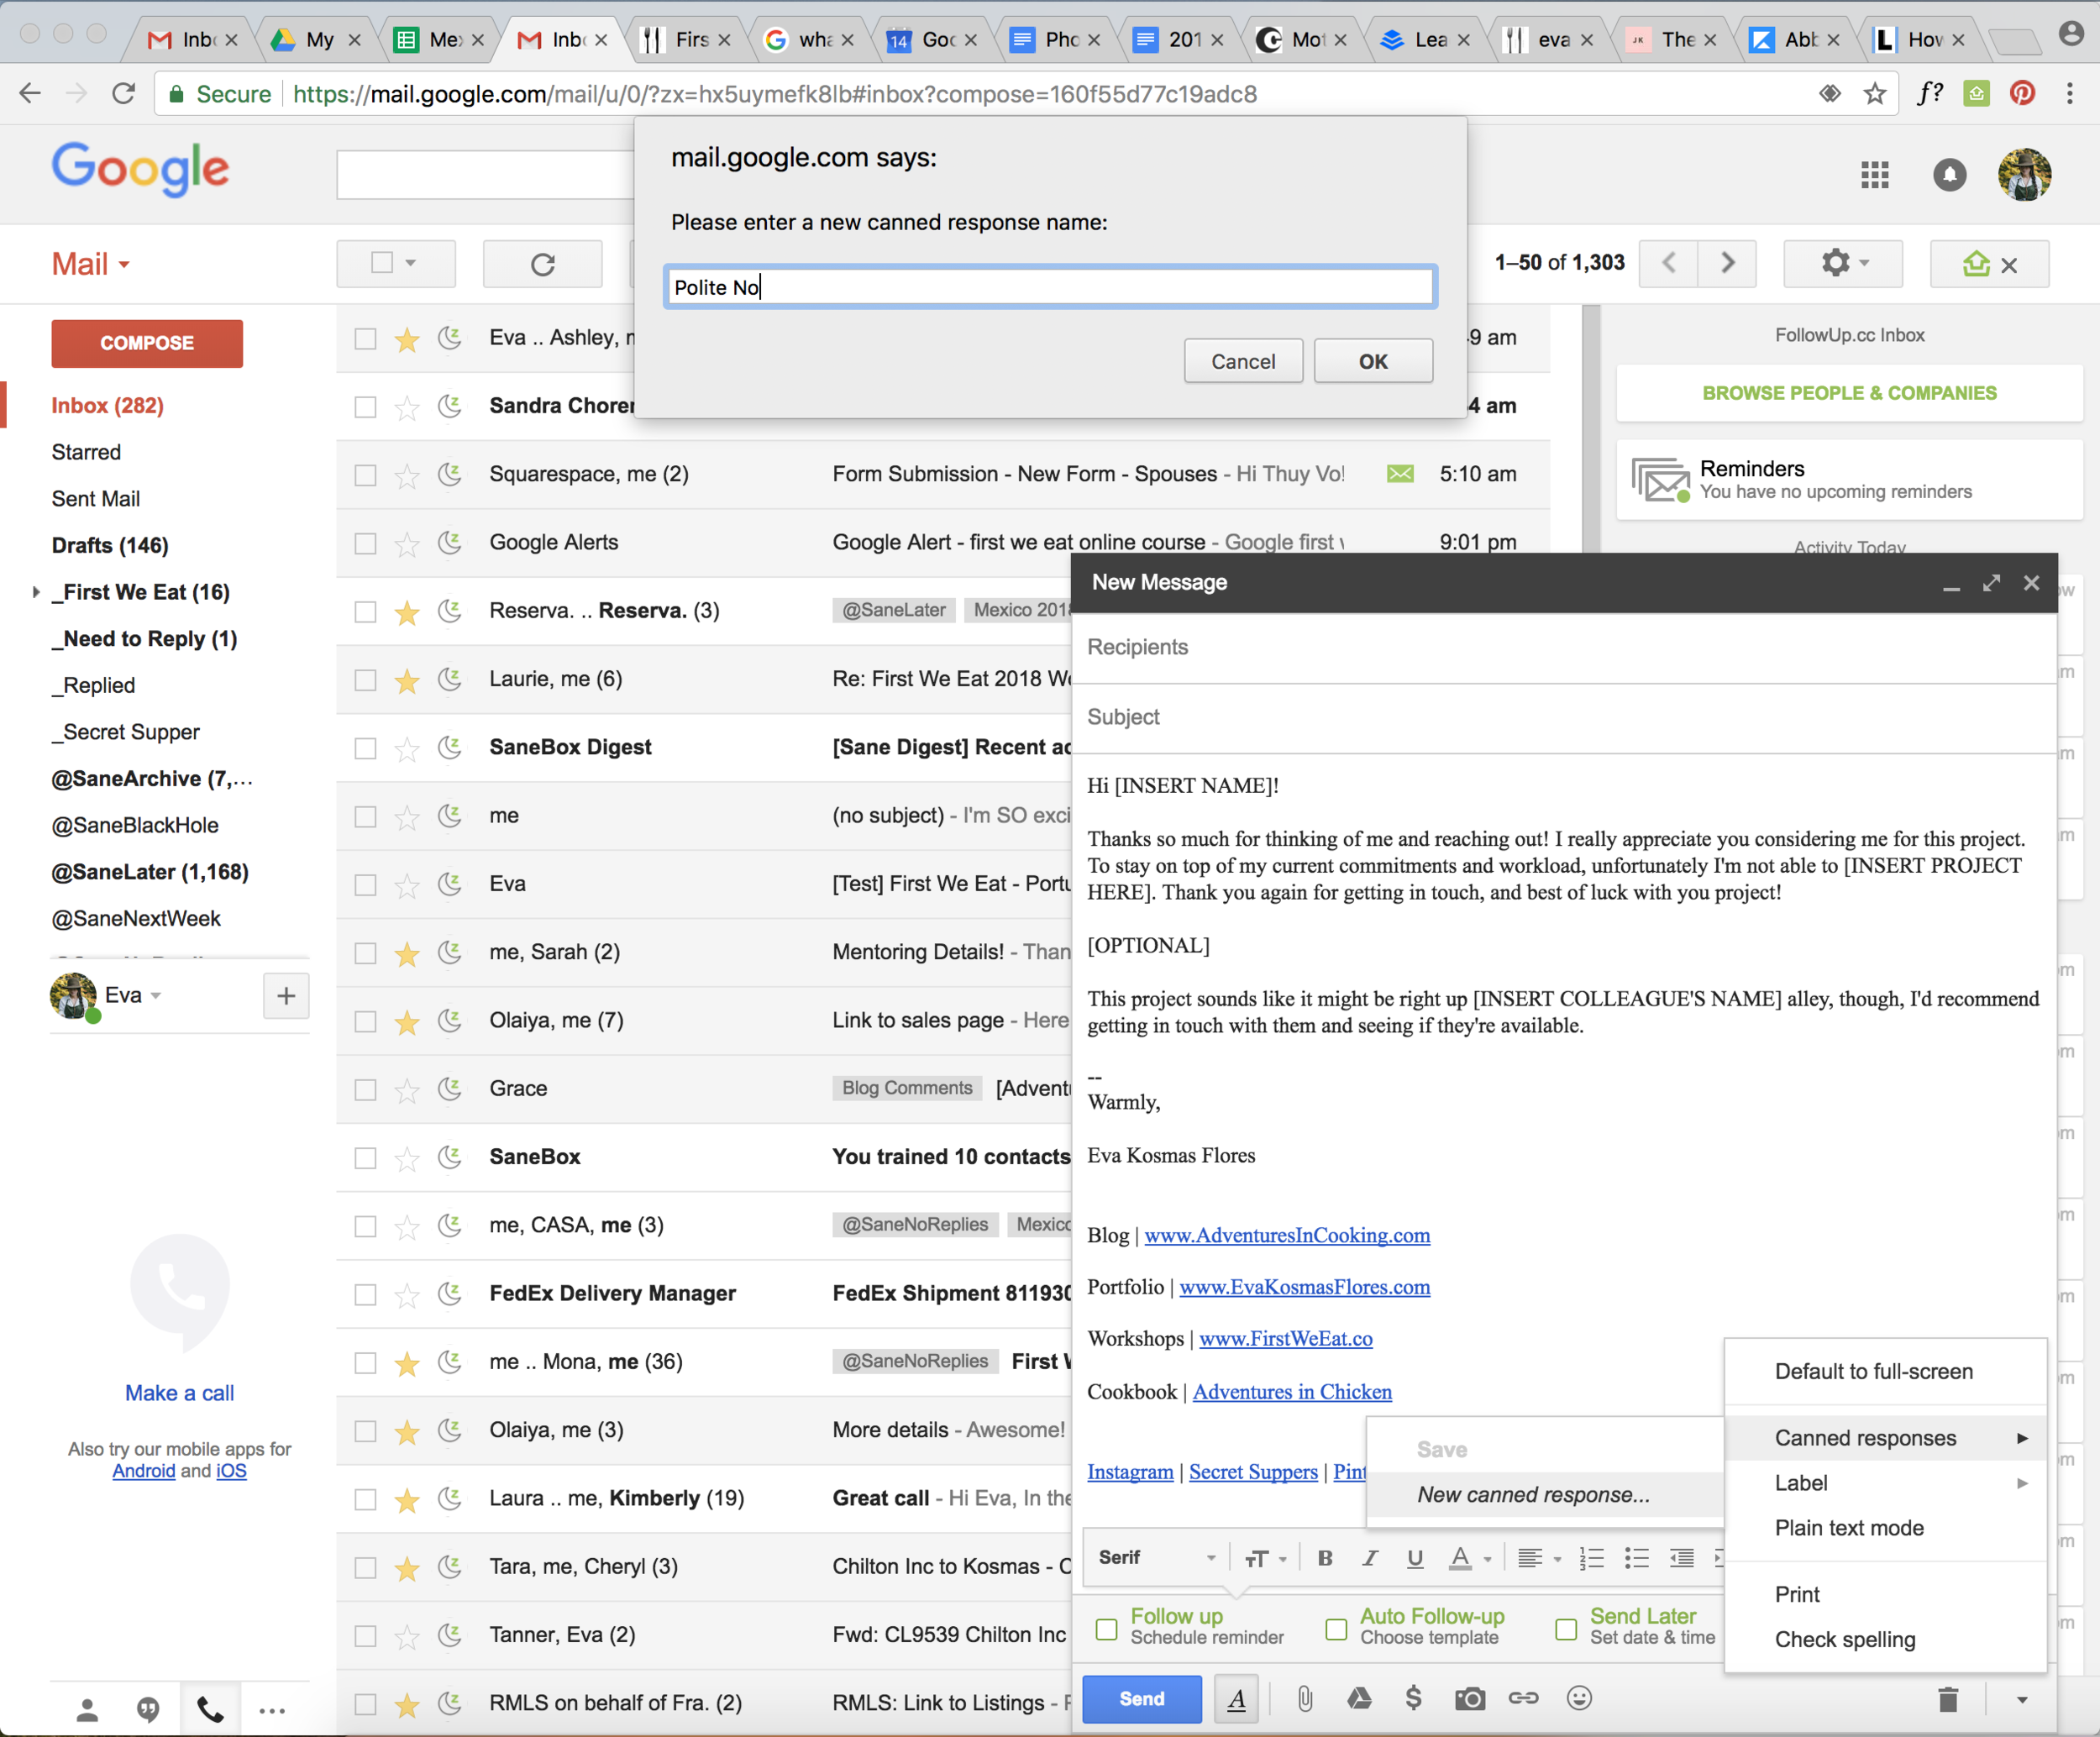Viewport: 2100px width, 1737px height.
Task: Expand the _First We Eat label
Action: 36,592
